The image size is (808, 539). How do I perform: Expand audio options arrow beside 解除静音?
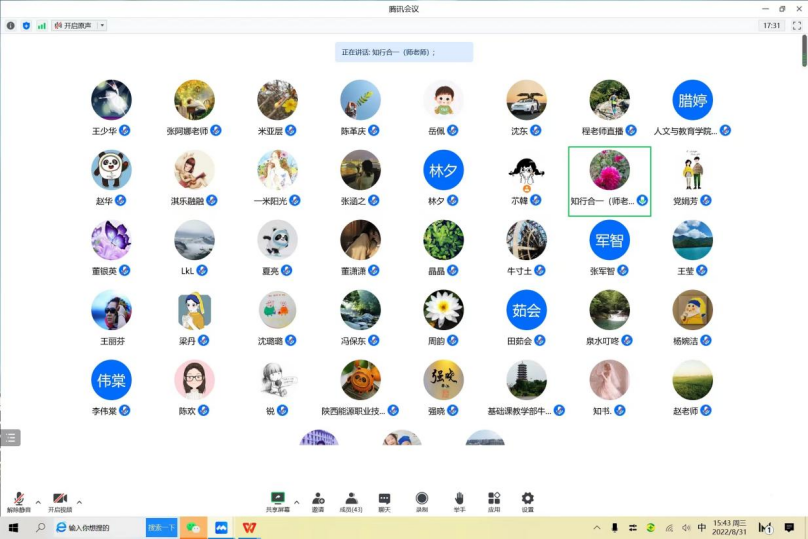click(38, 501)
